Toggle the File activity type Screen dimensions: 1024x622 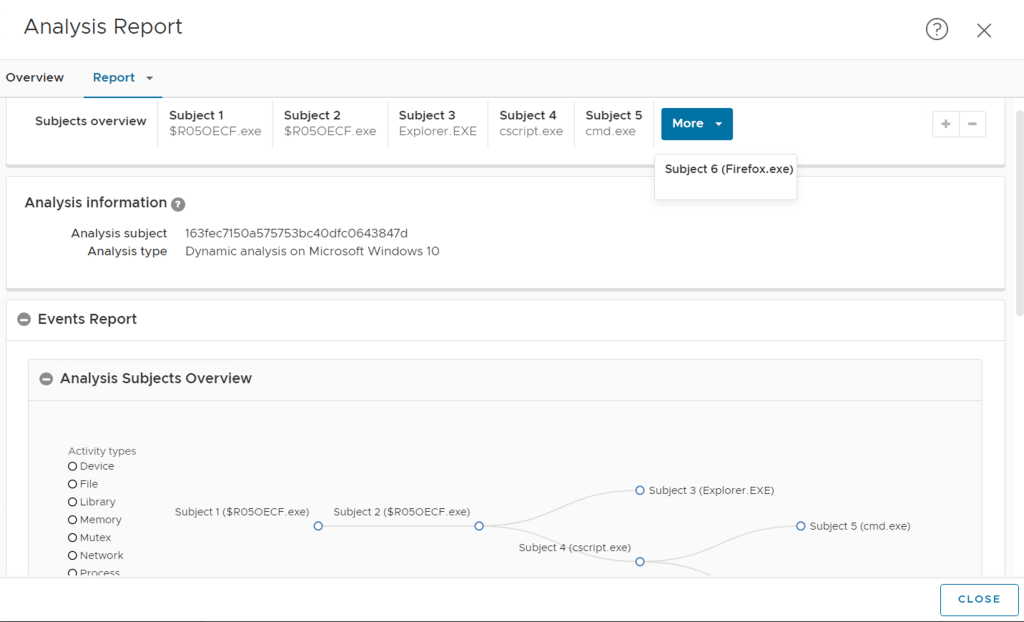click(x=73, y=484)
